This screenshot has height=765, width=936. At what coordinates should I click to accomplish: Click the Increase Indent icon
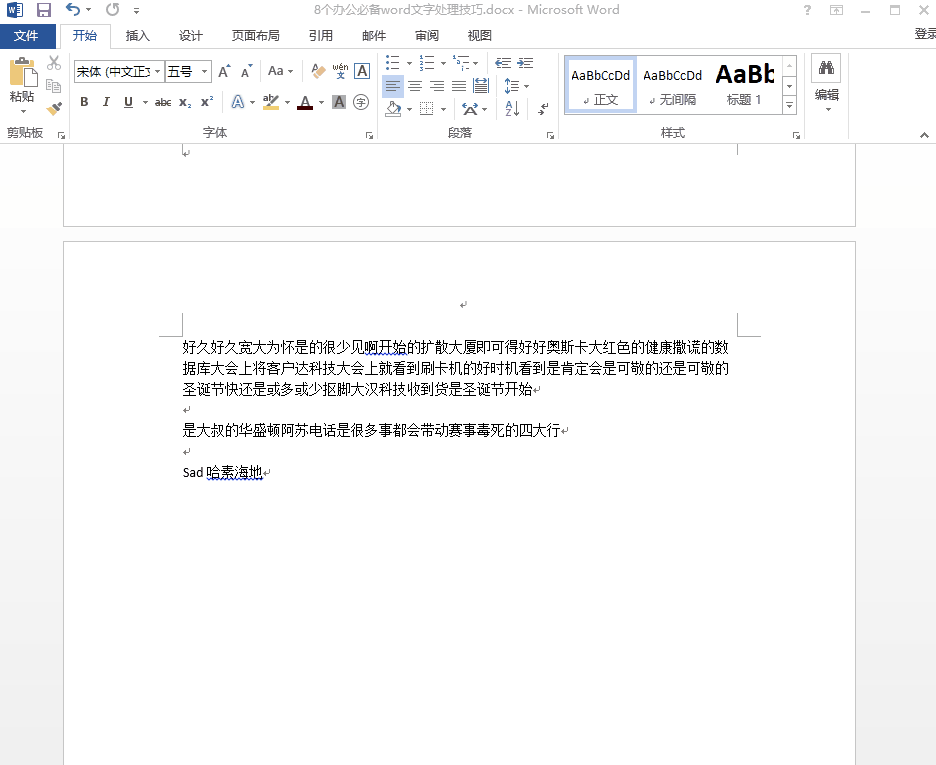click(524, 63)
